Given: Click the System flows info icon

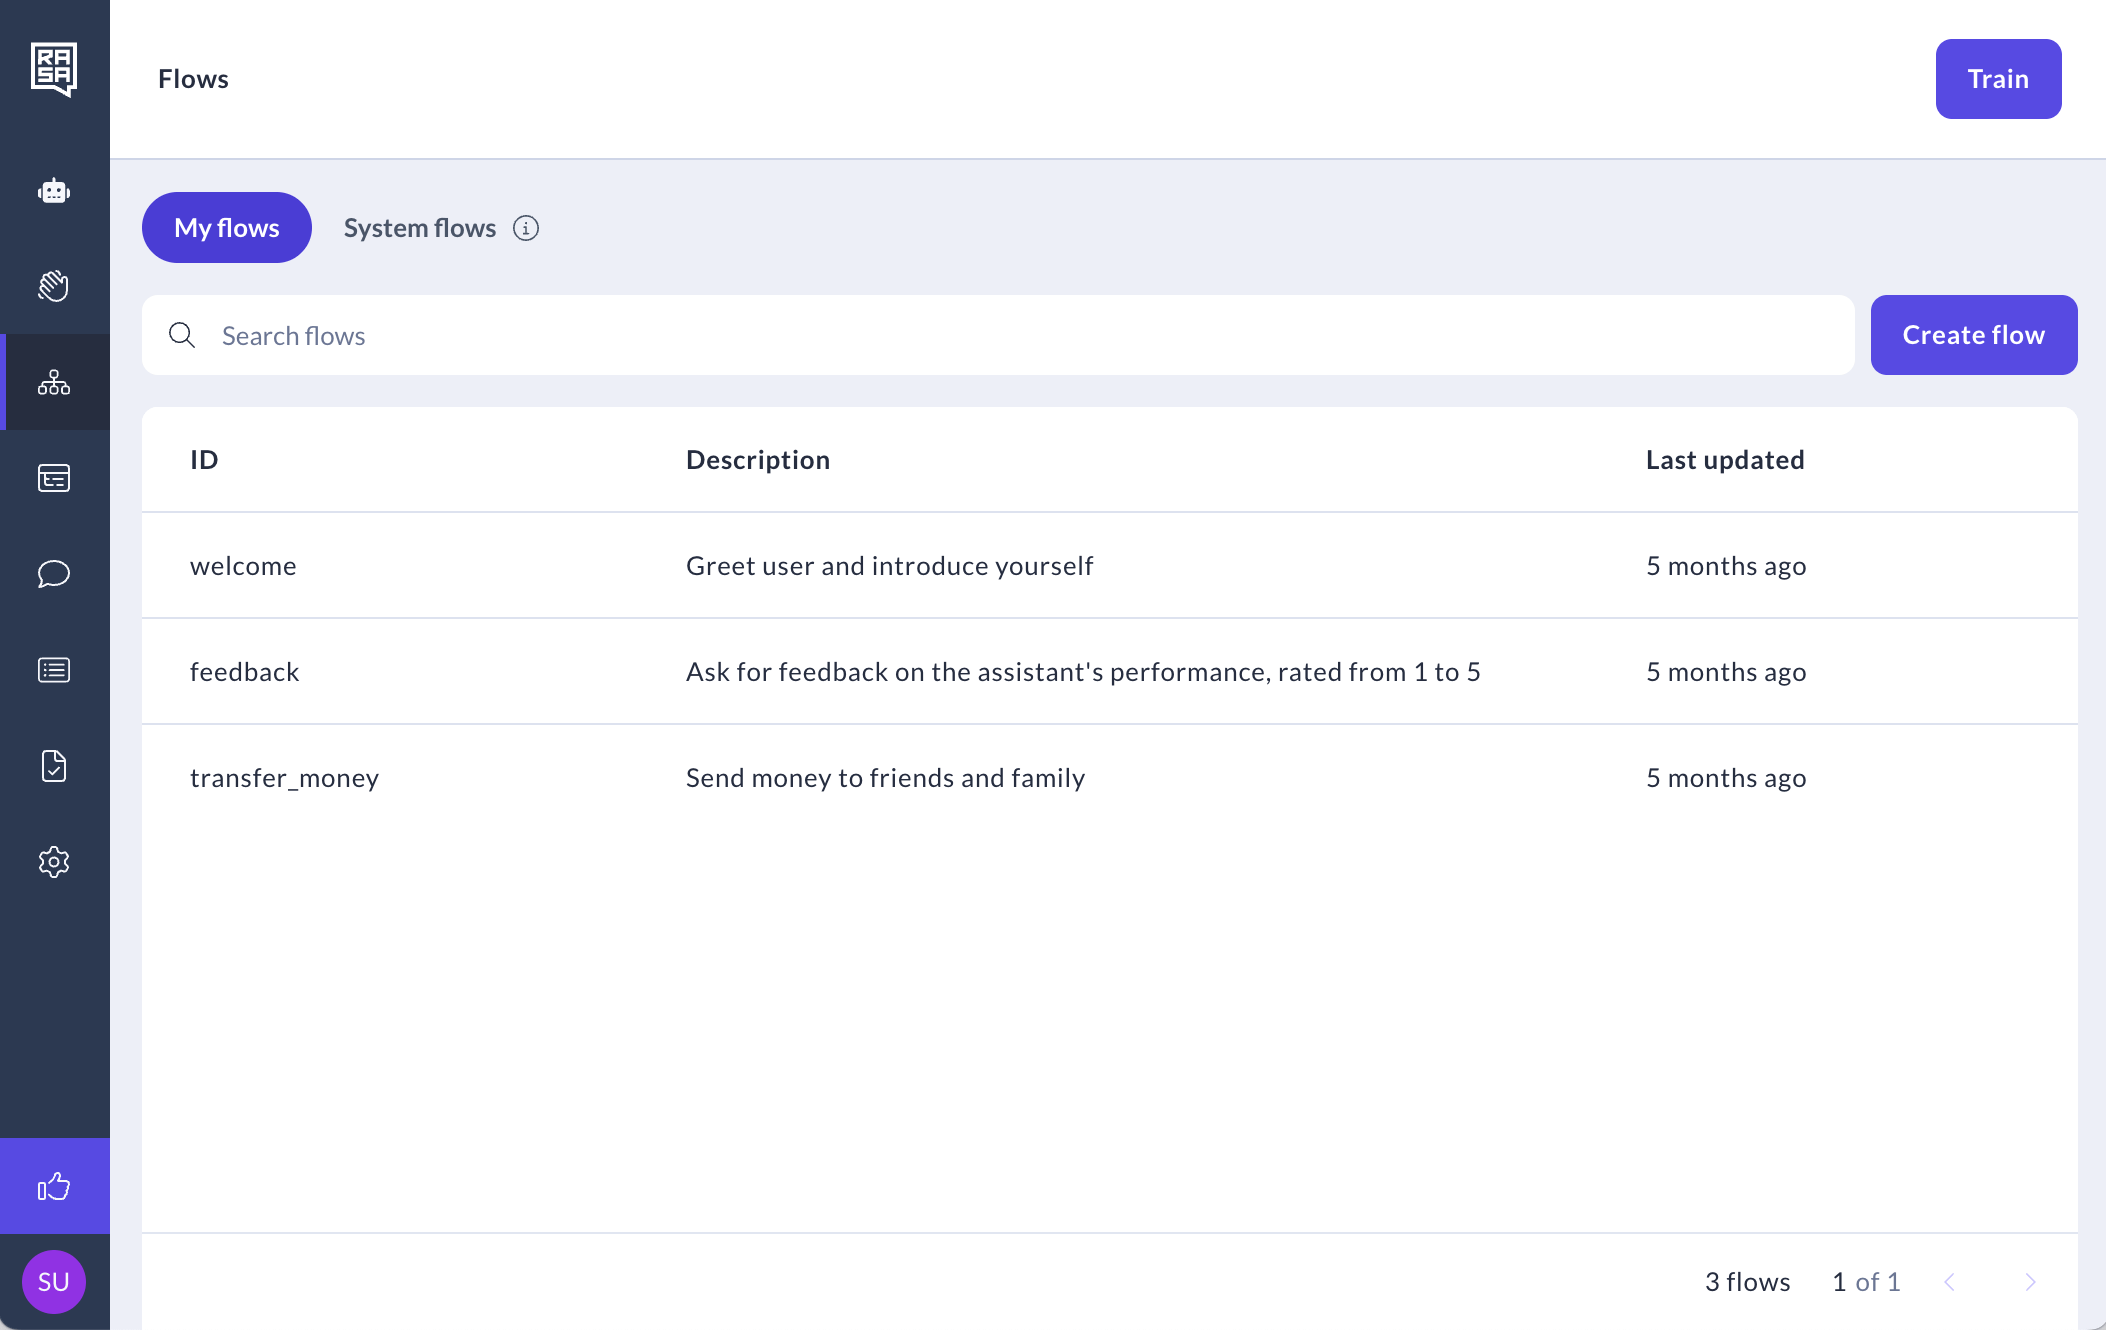Looking at the screenshot, I should click(526, 228).
